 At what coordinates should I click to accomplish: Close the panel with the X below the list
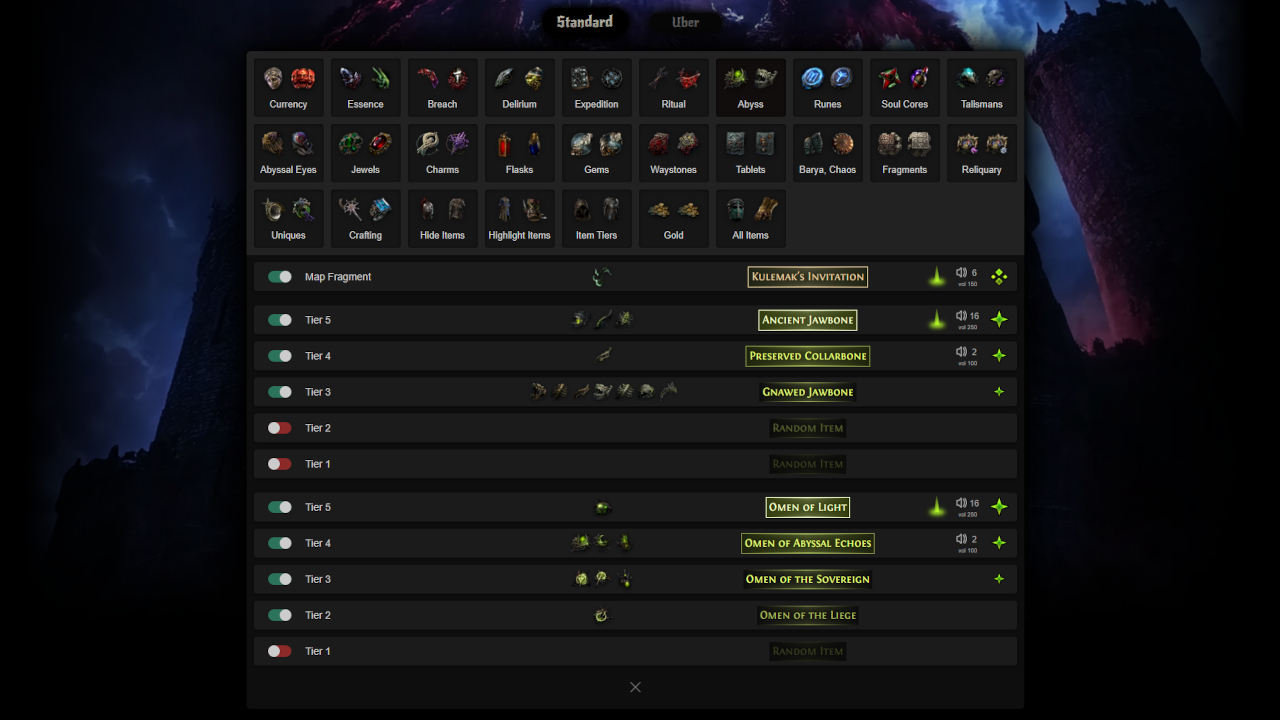(635, 687)
